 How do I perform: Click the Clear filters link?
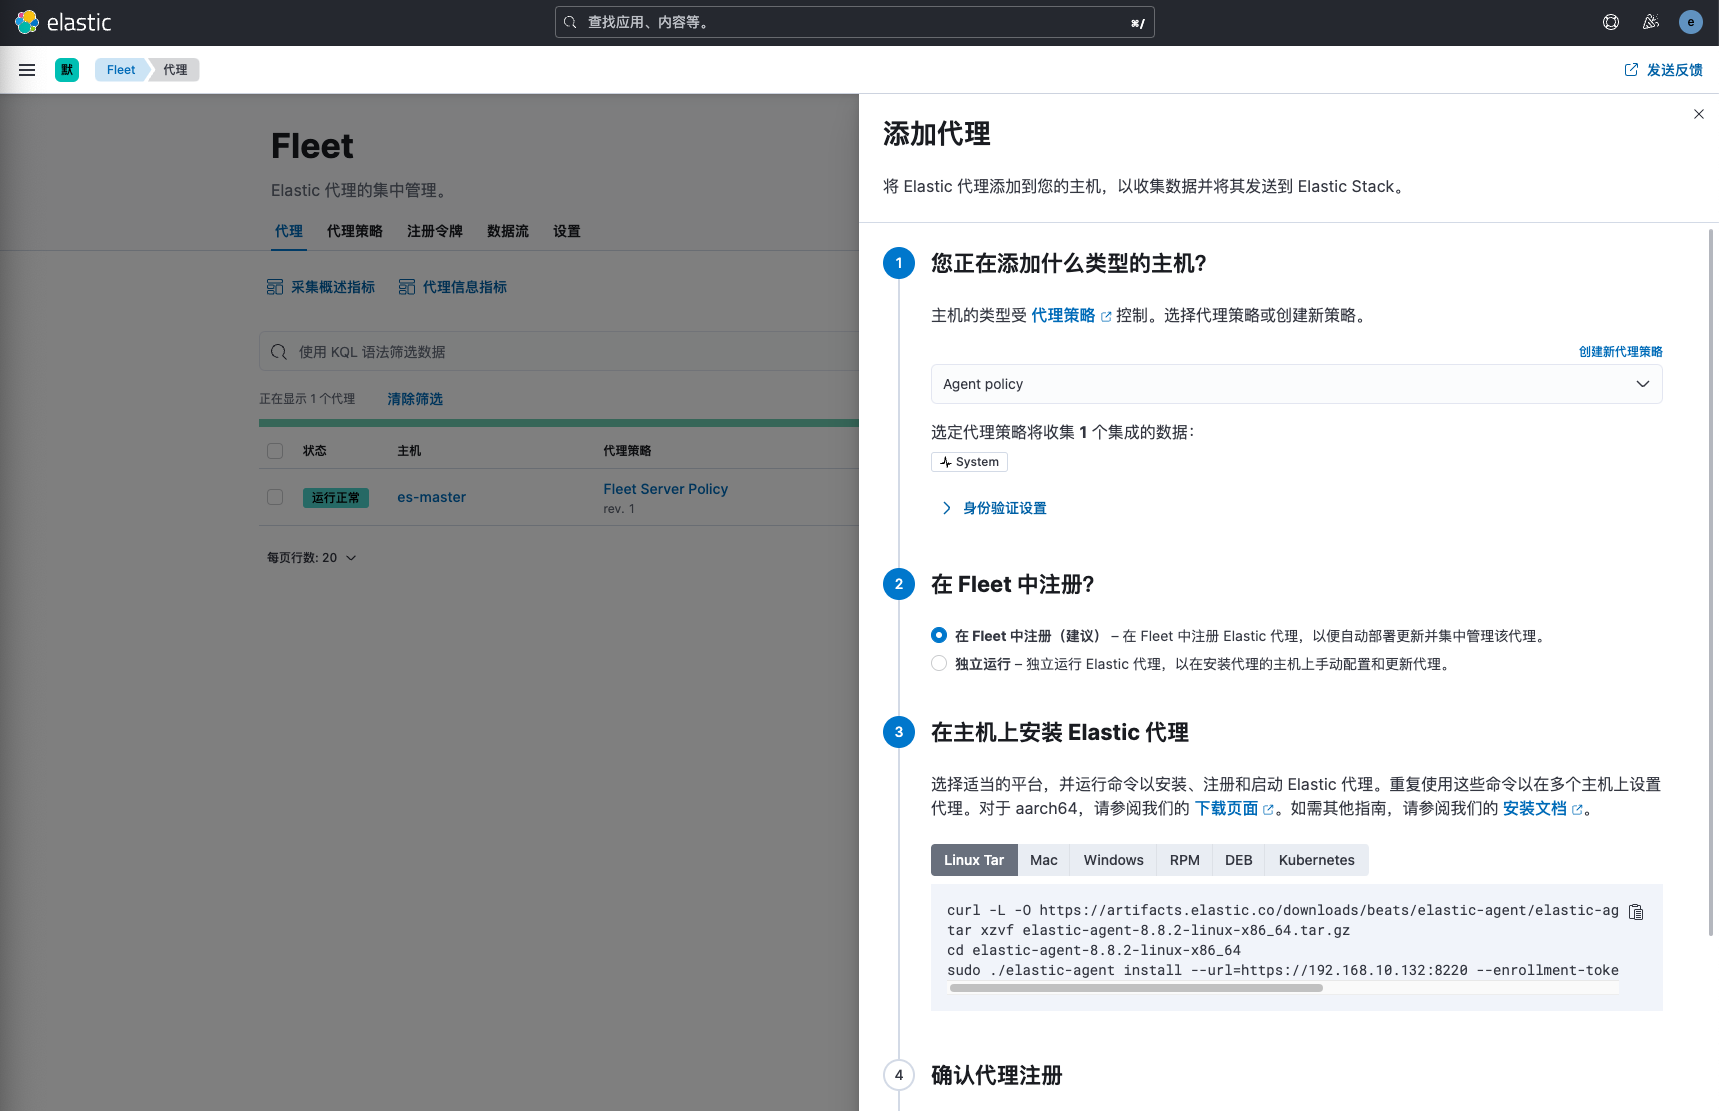[x=415, y=399]
